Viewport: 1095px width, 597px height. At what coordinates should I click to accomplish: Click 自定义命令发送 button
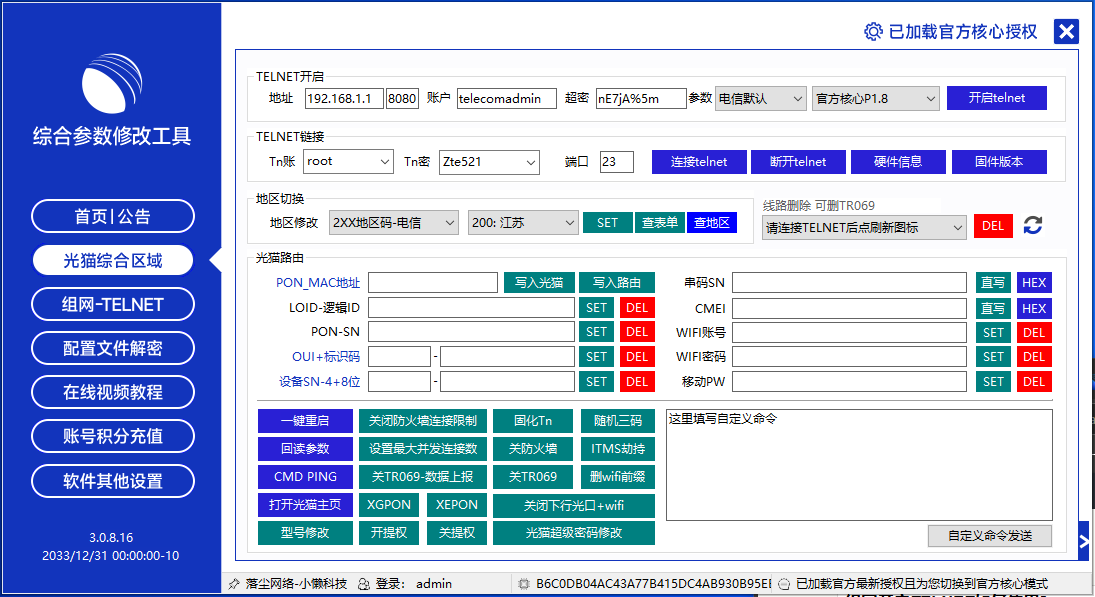pyautogui.click(x=990, y=536)
